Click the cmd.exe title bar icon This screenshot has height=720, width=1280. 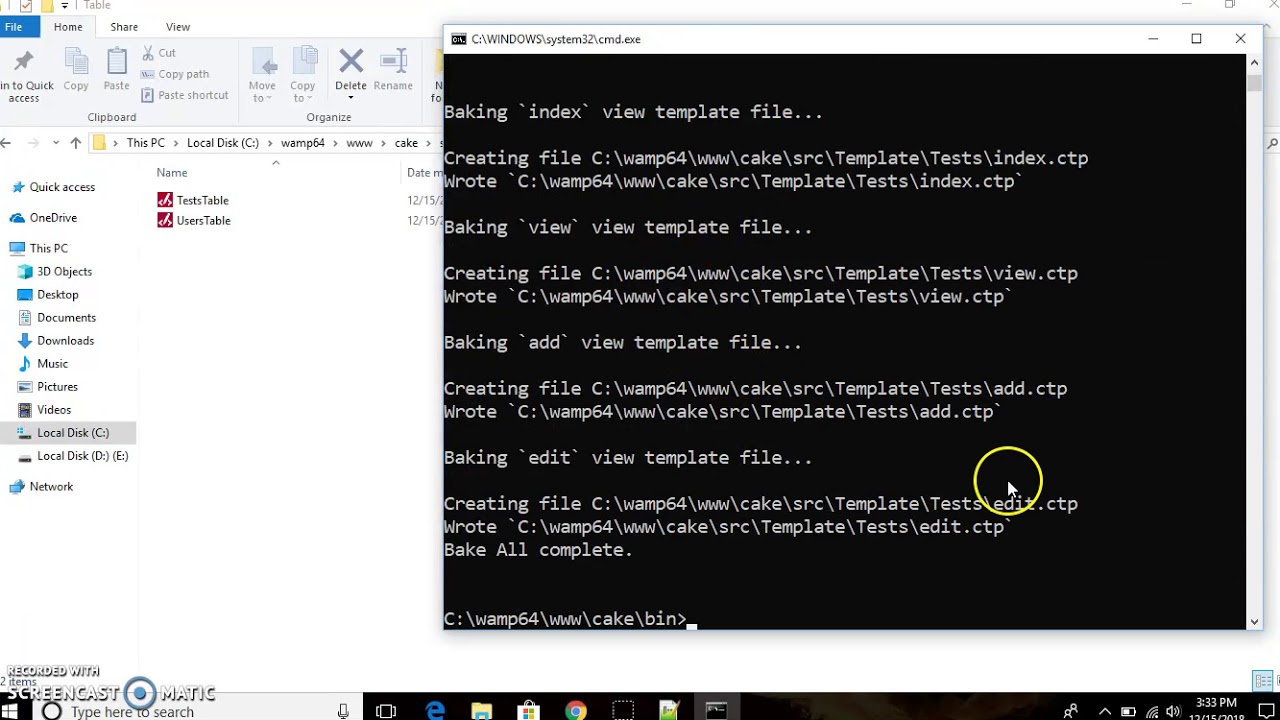[x=459, y=39]
